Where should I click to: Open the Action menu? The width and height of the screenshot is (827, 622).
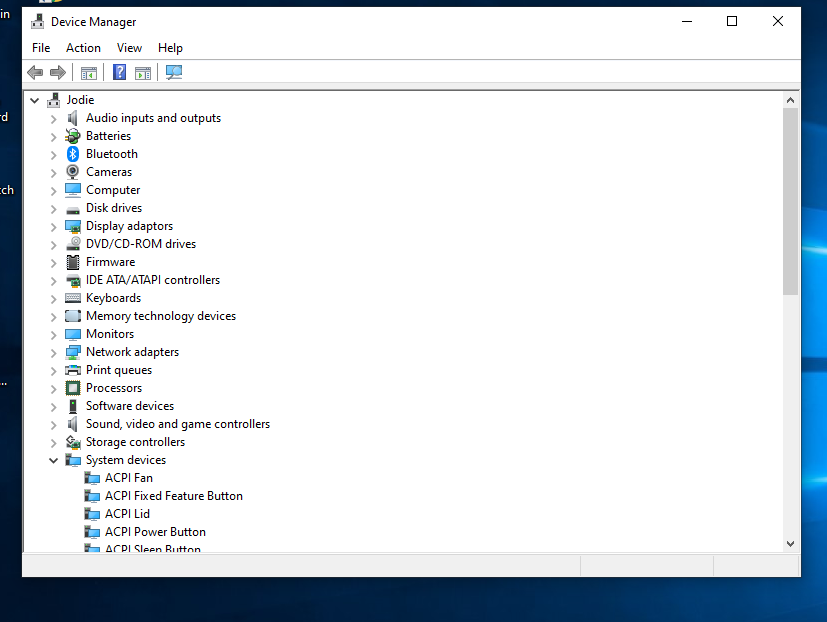(x=83, y=48)
